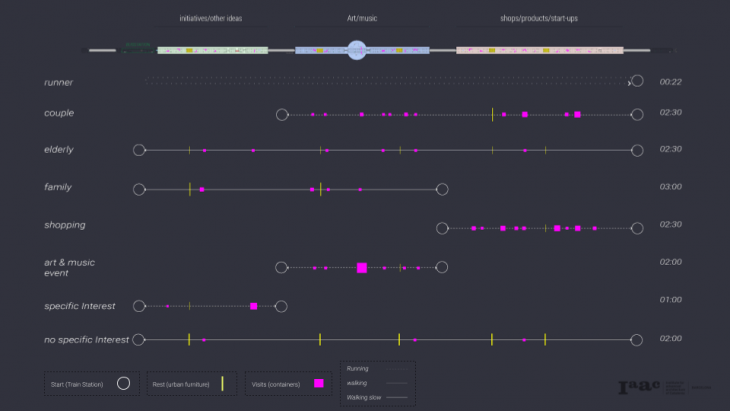730x411 pixels.
Task: Click the yellow Rest (urban furniture) legend bar
Action: (x=222, y=383)
